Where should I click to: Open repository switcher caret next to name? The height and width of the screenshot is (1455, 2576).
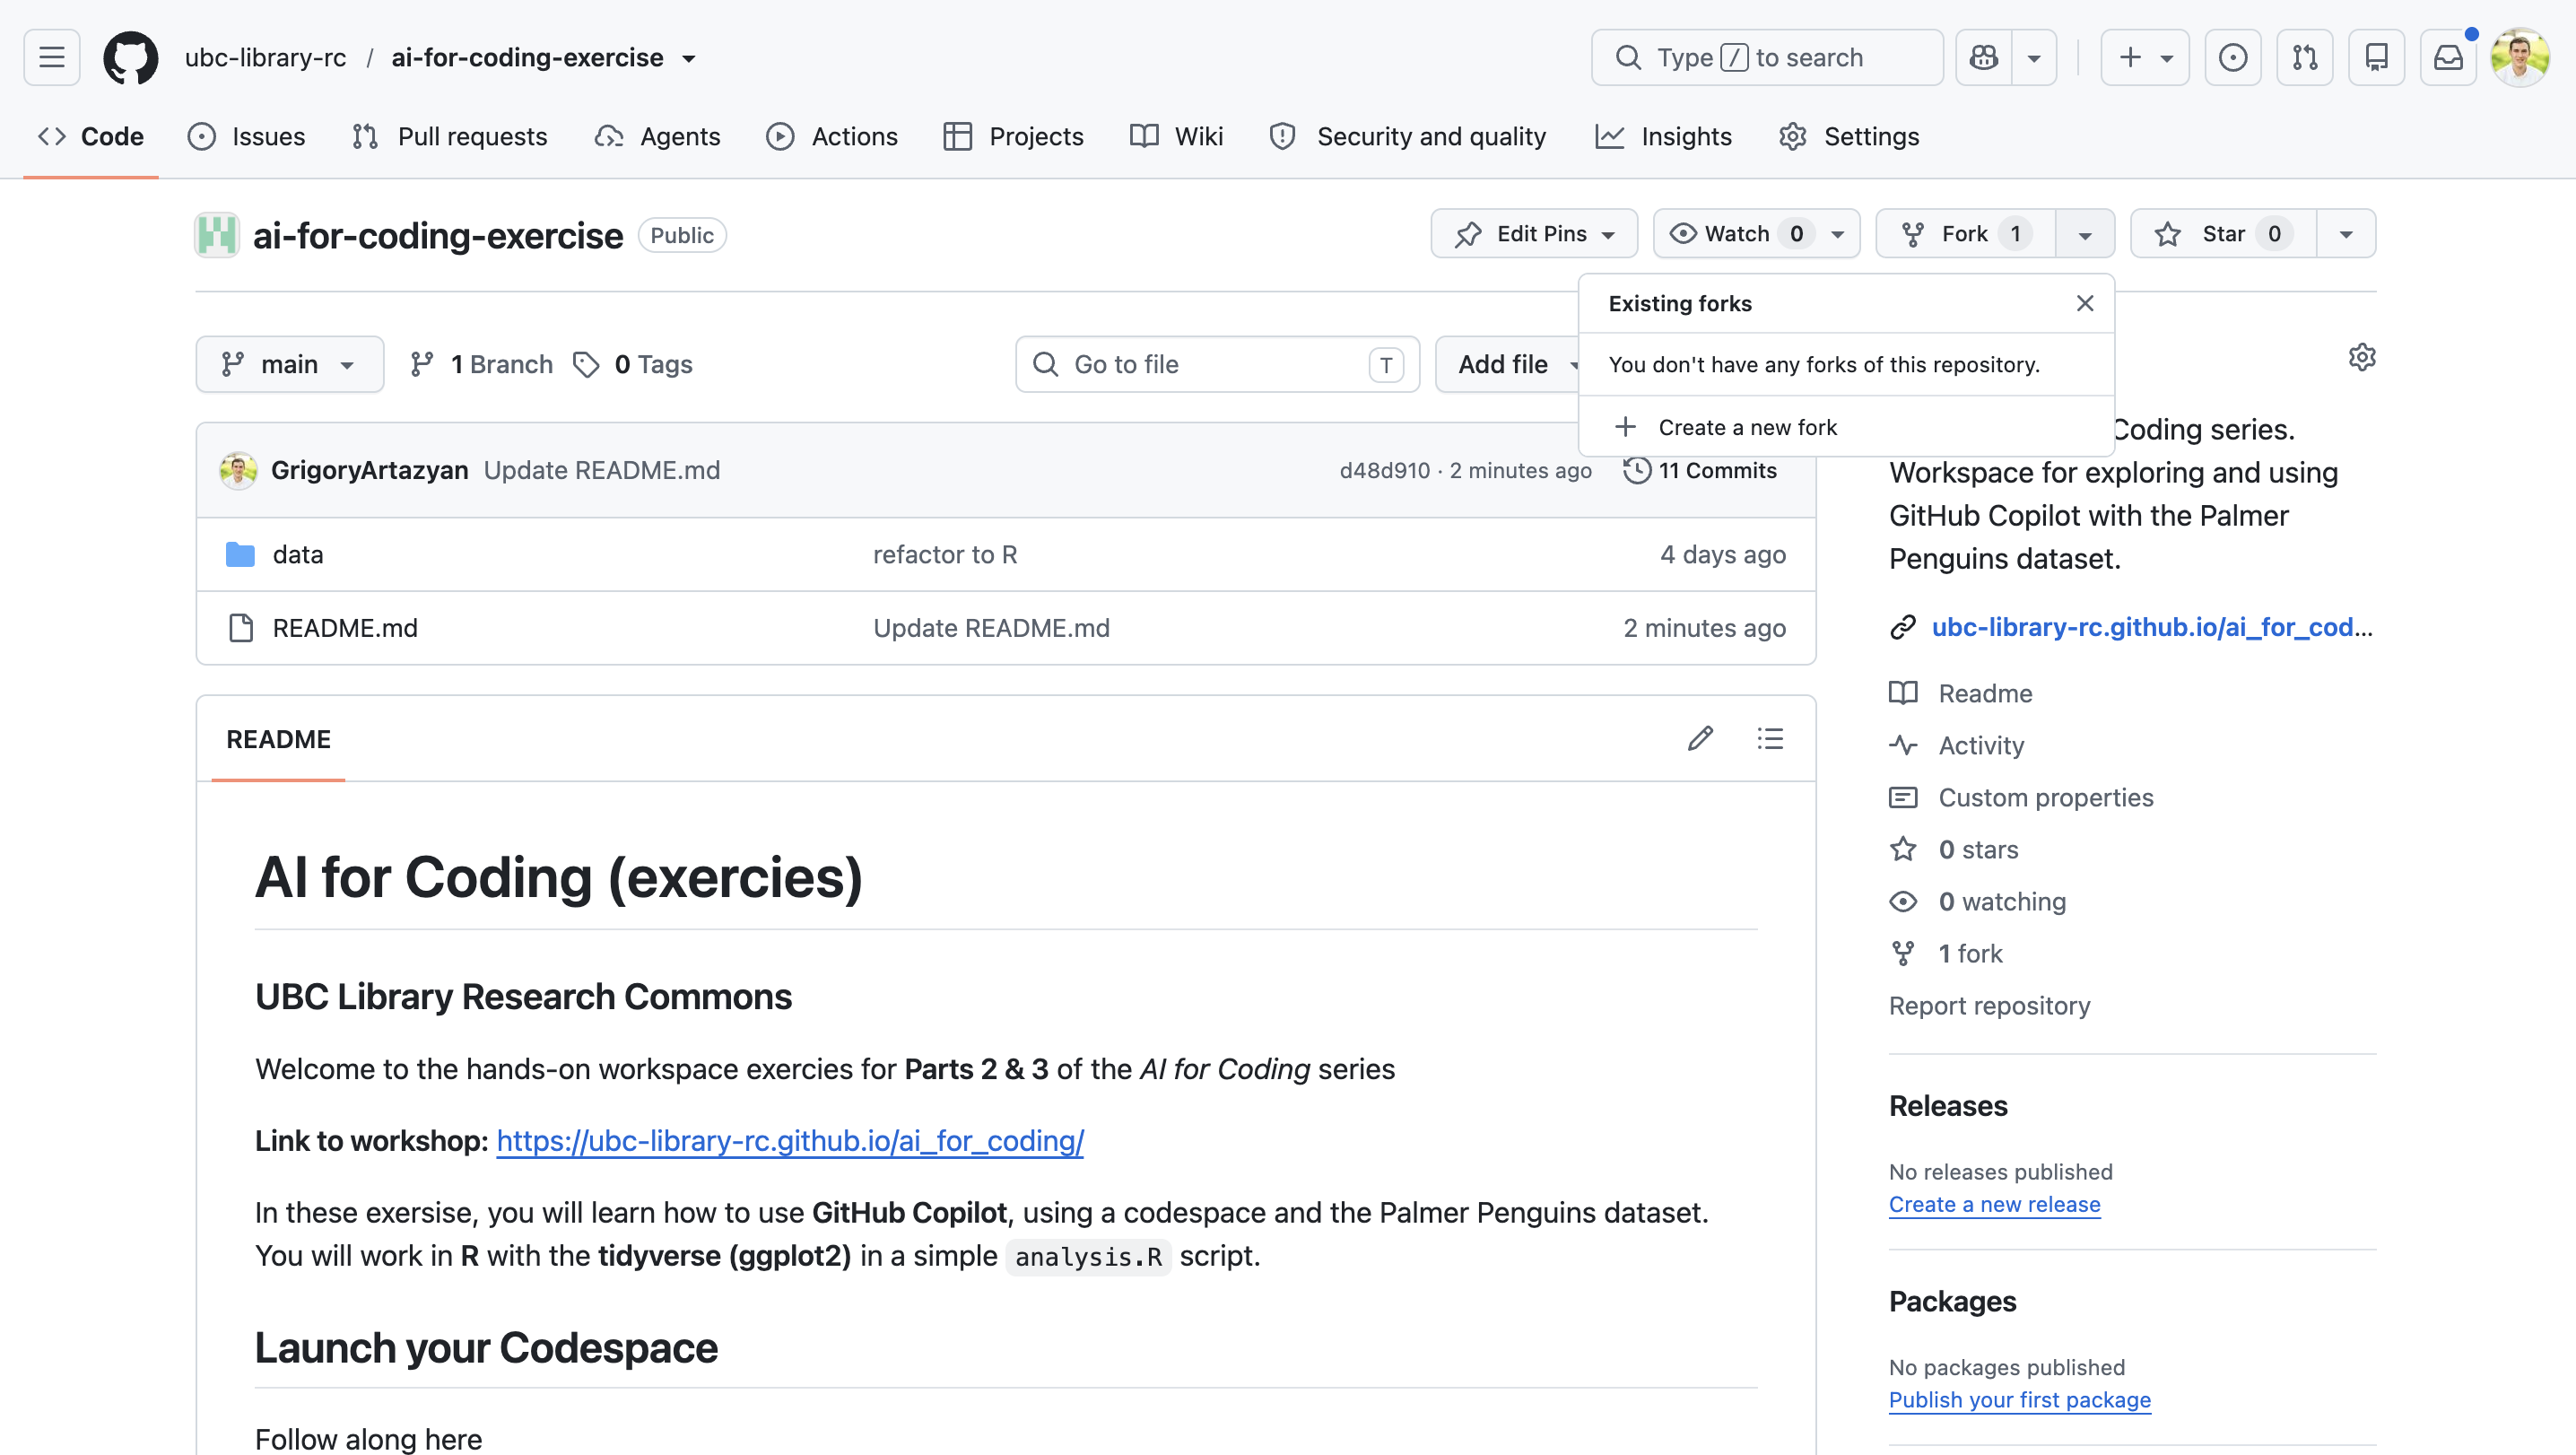pos(689,58)
